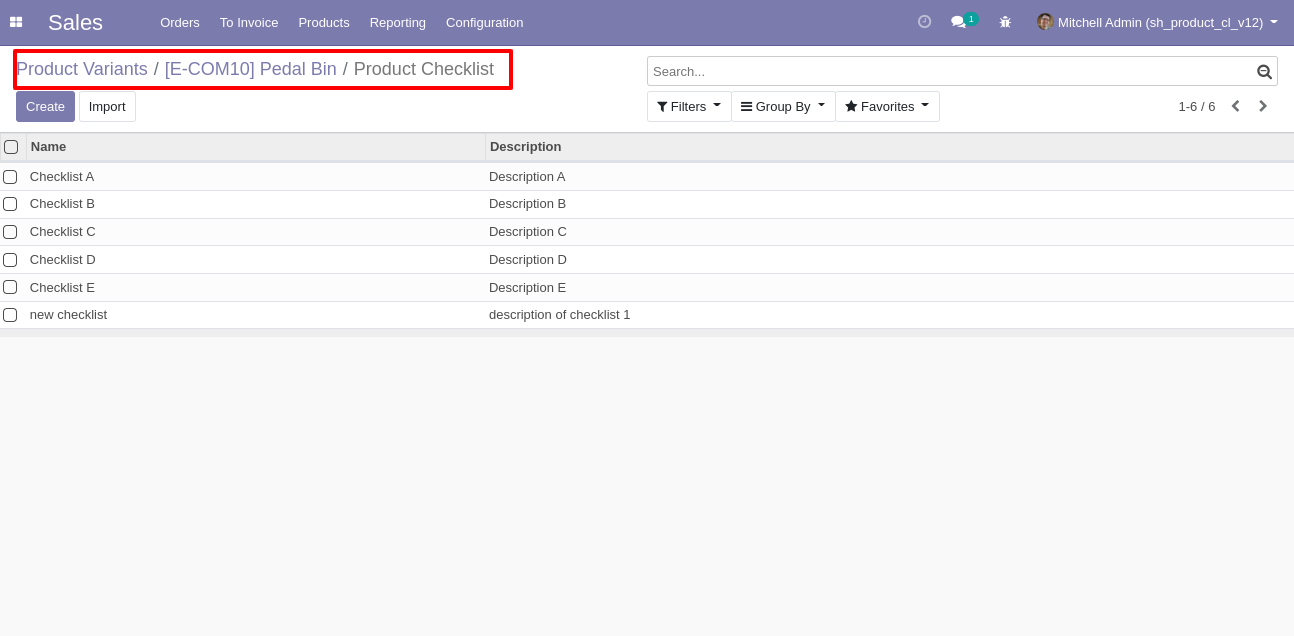Viewport: 1294px width, 636px height.
Task: Open the conversations chat bubble icon
Action: [959, 22]
